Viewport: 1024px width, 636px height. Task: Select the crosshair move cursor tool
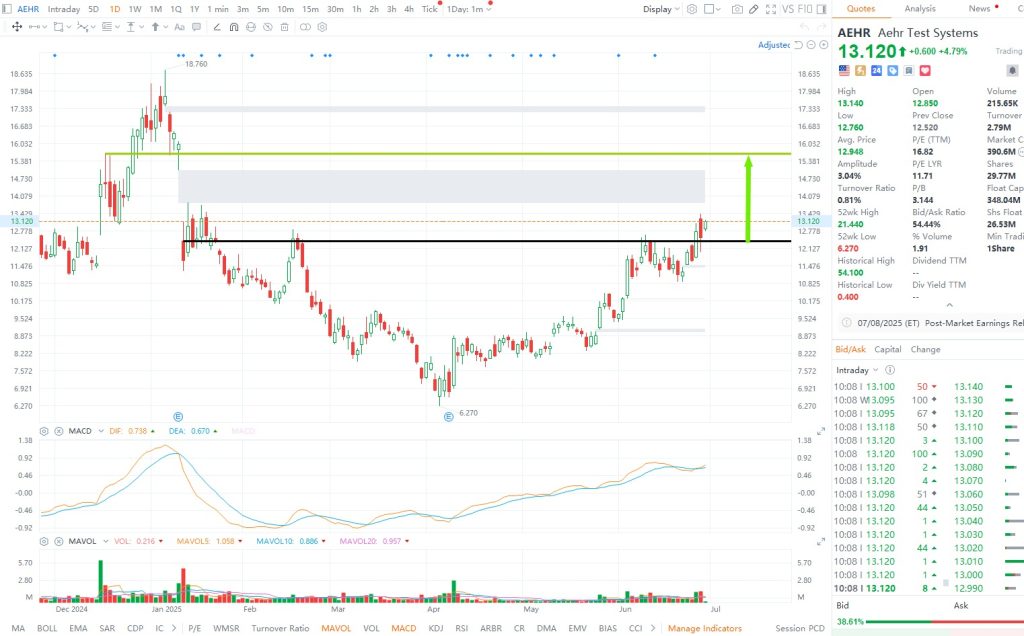(16, 27)
